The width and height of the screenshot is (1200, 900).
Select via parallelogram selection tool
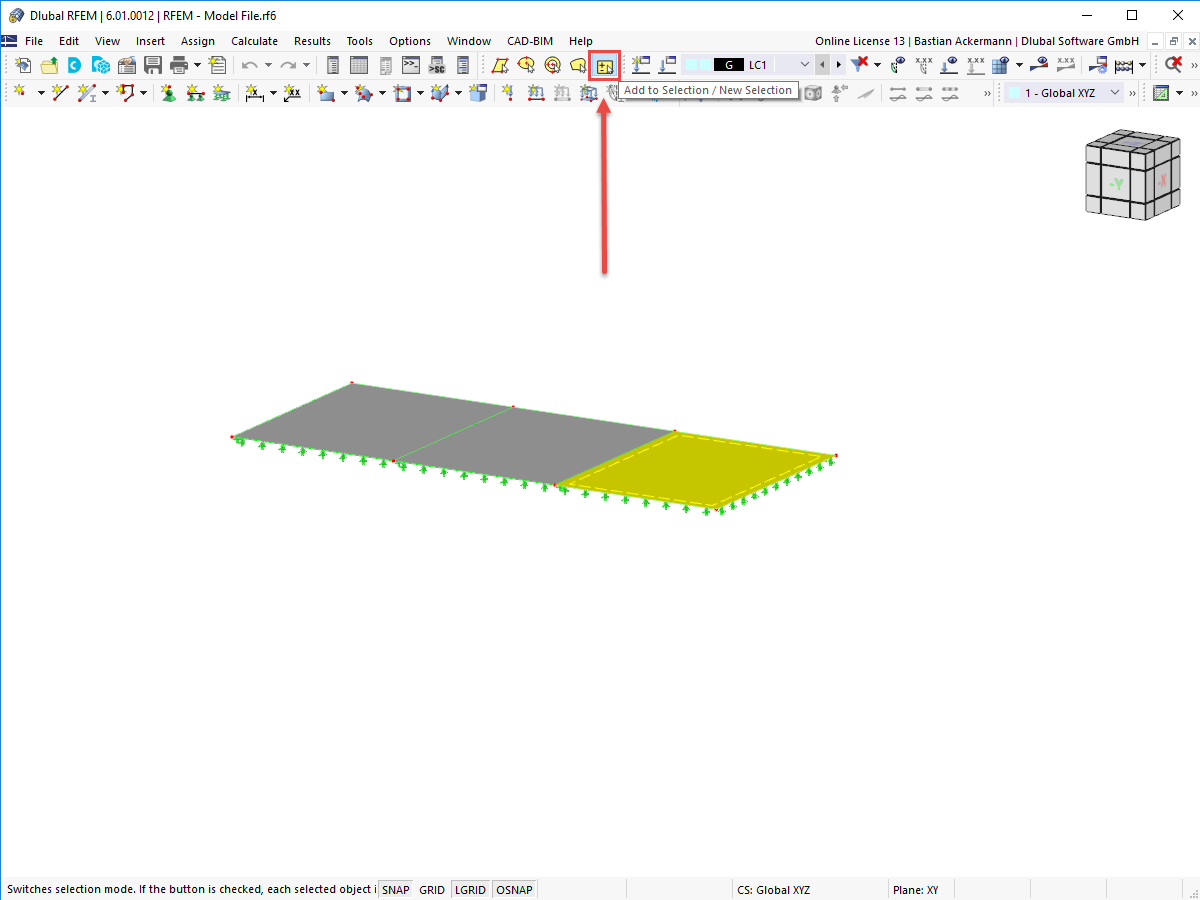(x=500, y=65)
